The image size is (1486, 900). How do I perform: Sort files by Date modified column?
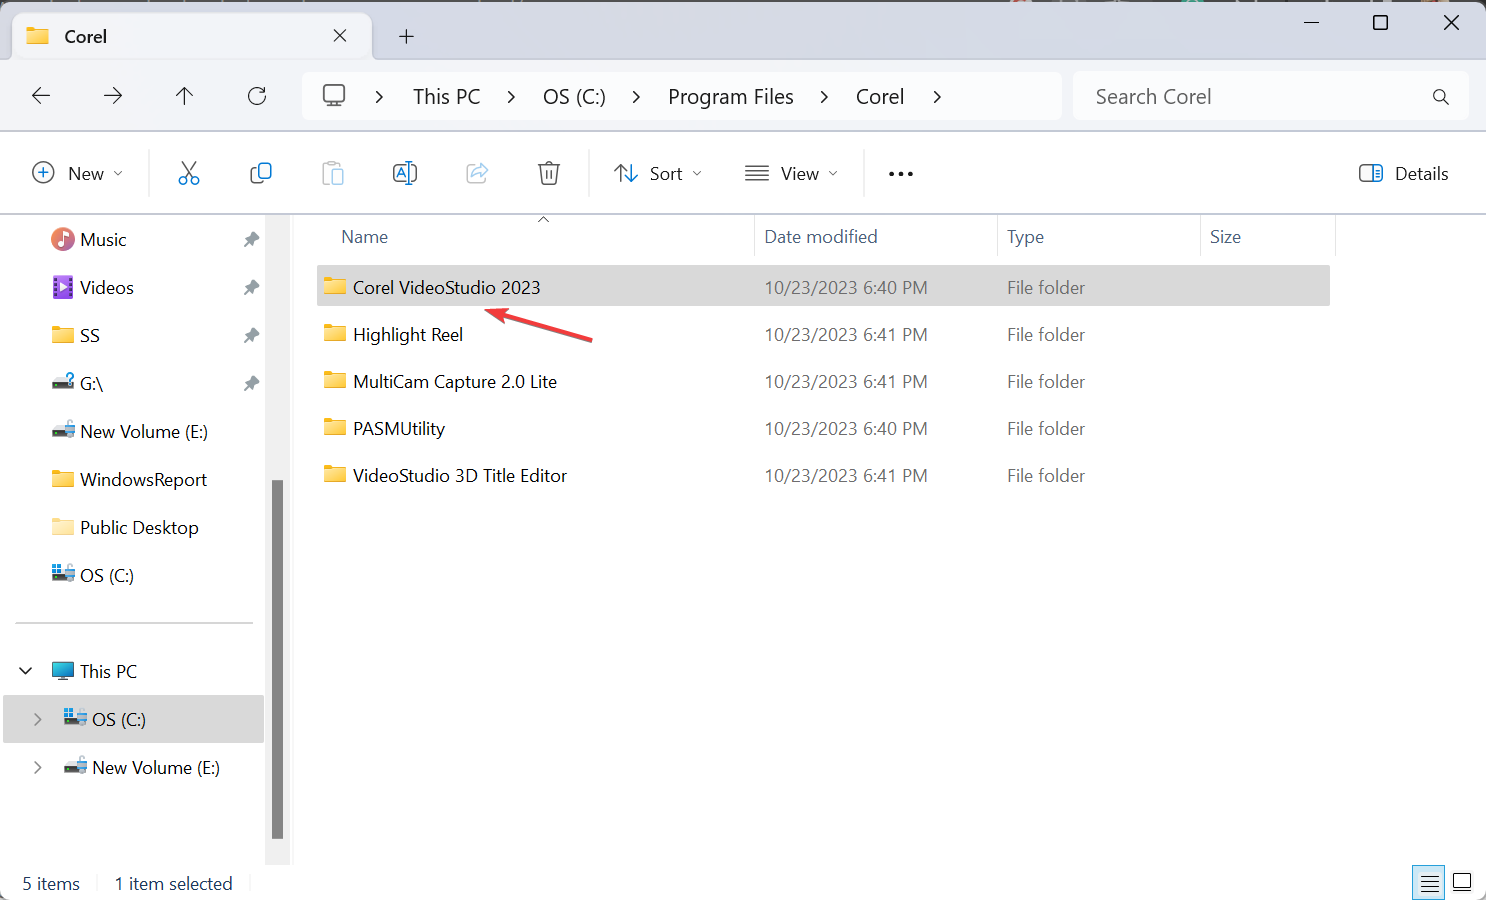click(821, 237)
